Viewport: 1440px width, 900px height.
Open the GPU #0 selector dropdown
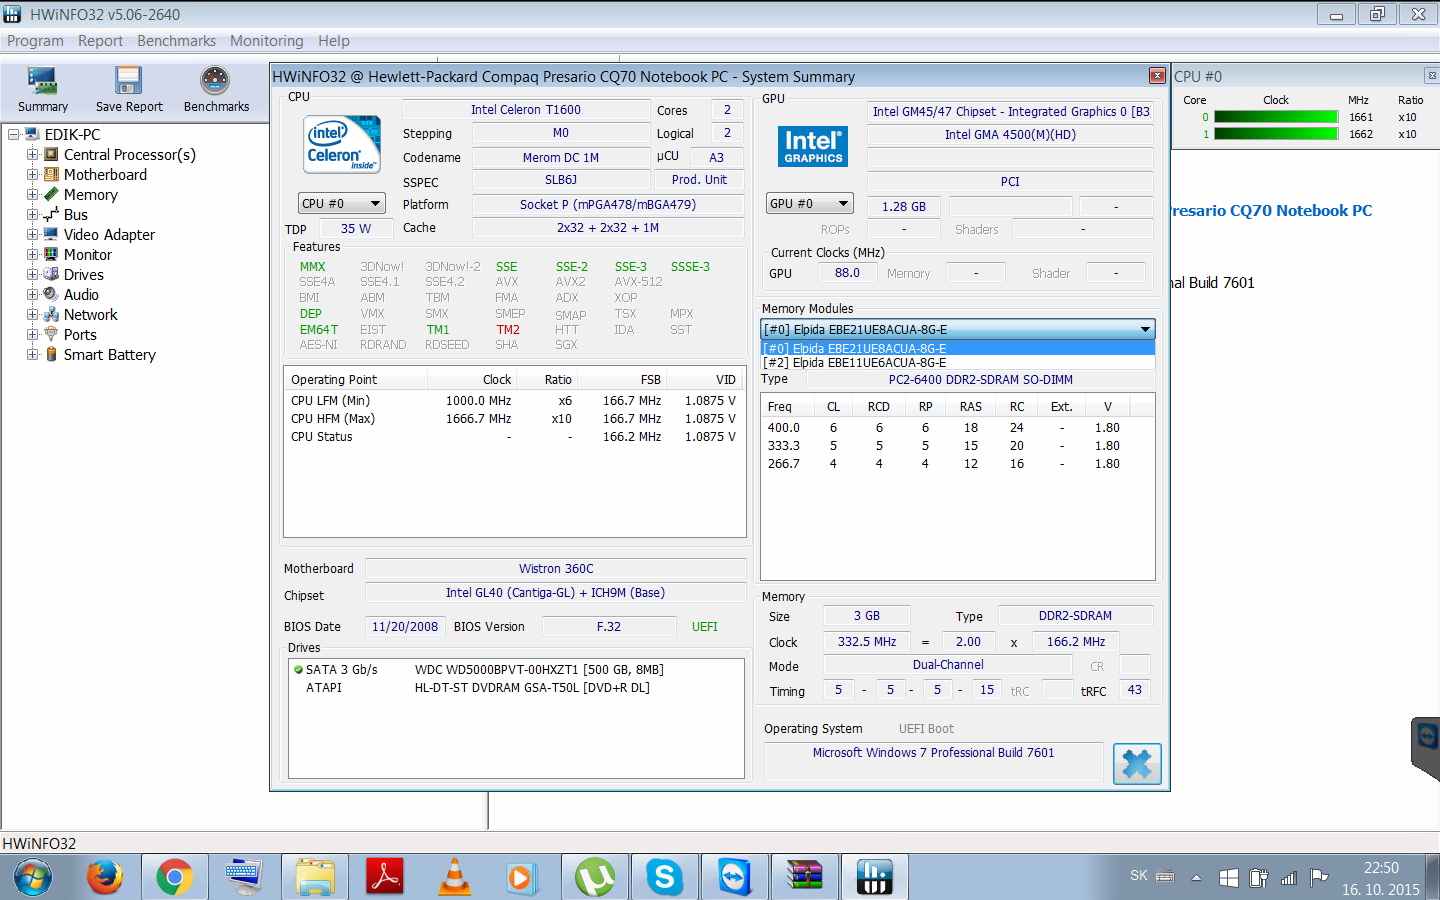[810, 203]
